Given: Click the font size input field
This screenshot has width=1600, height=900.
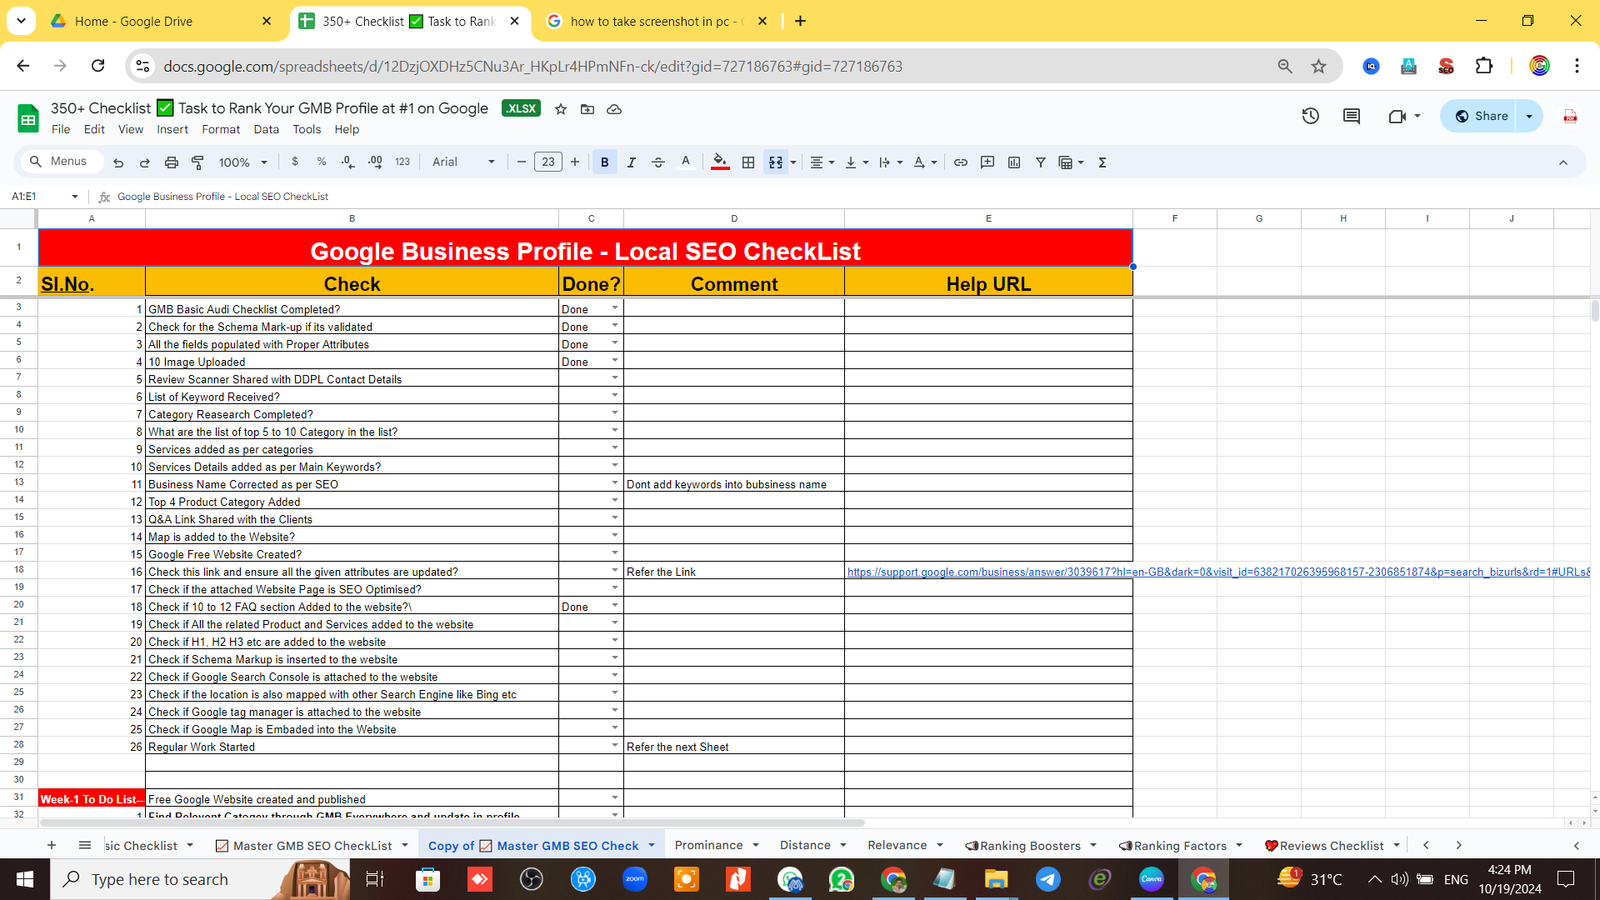Looking at the screenshot, I should (548, 162).
